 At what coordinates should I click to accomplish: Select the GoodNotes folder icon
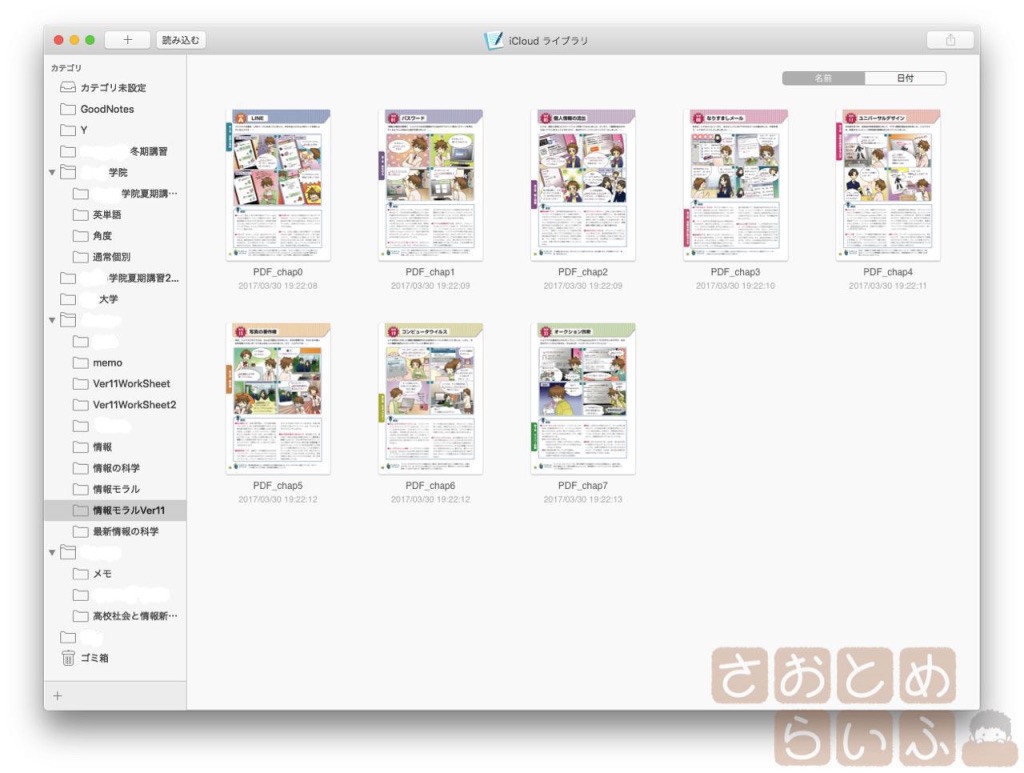(68, 108)
